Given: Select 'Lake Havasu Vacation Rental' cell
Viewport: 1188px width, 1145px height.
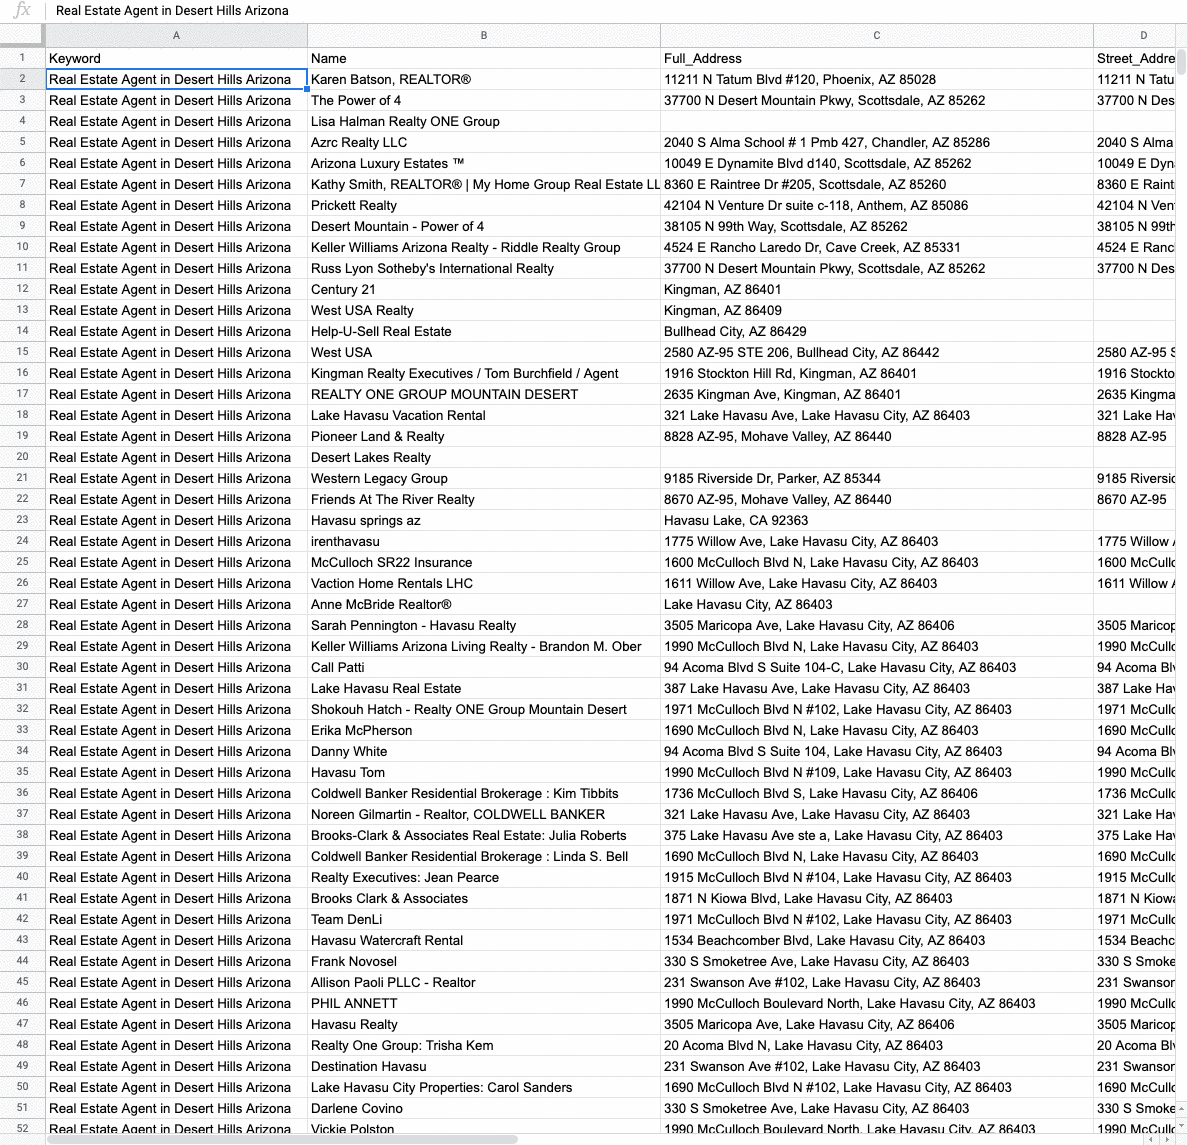Looking at the screenshot, I should pyautogui.click(x=484, y=415).
